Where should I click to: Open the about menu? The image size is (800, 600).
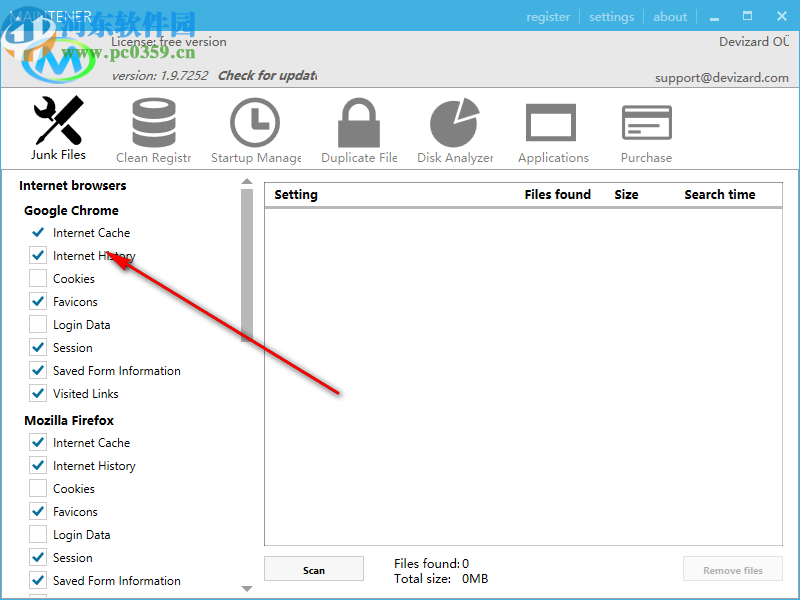point(670,17)
